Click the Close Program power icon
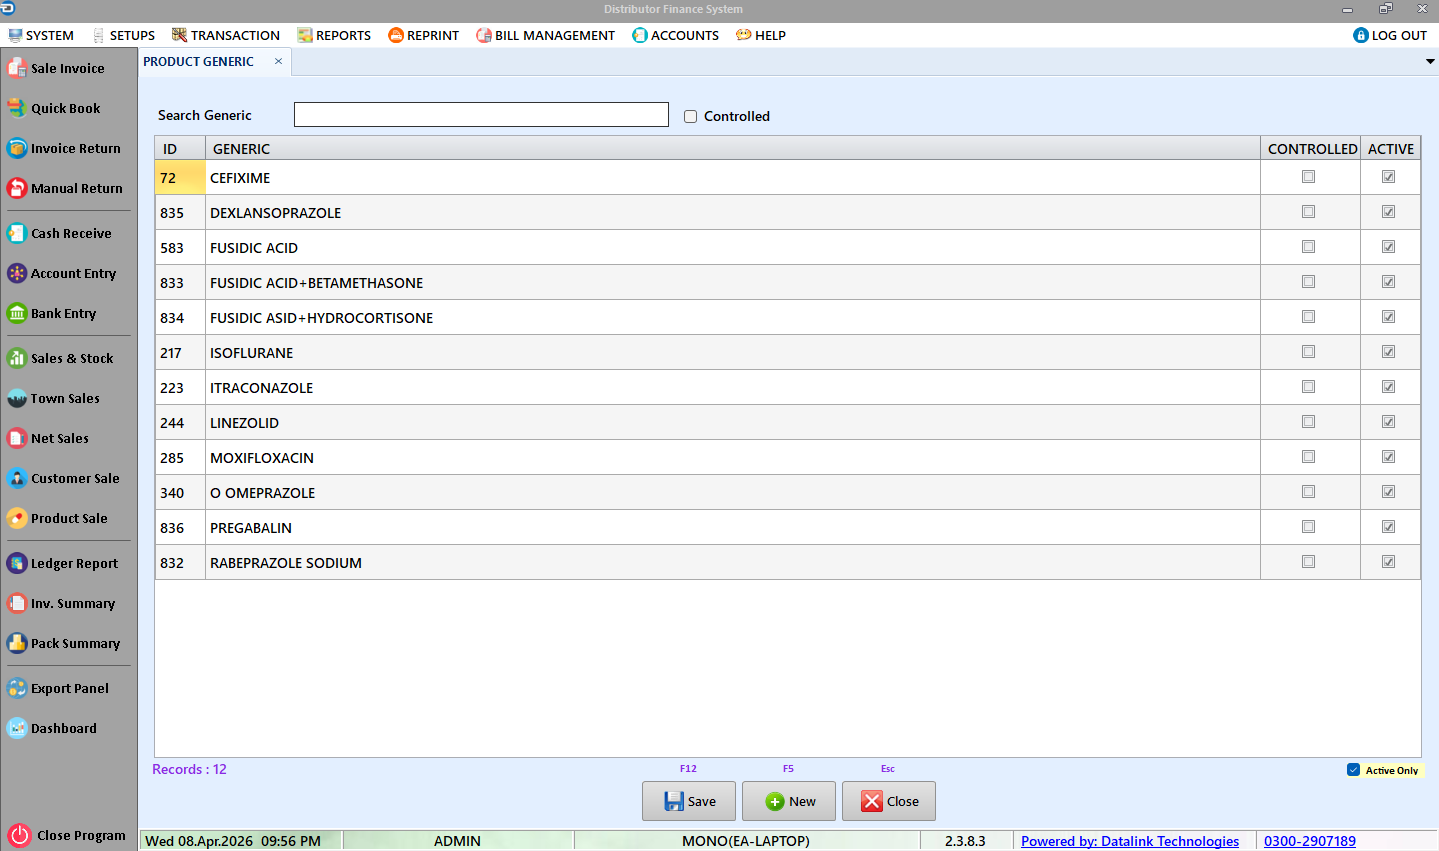The width and height of the screenshot is (1439, 851). click(19, 835)
